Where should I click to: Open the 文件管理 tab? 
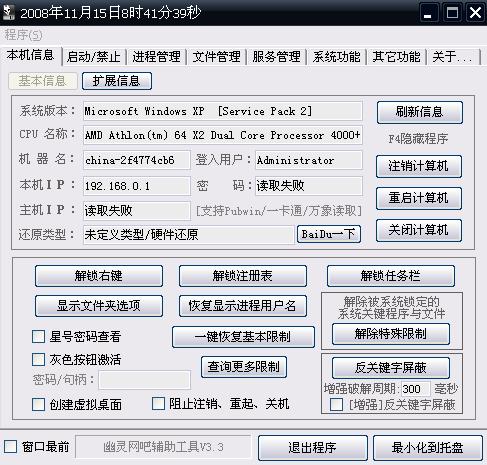tap(216, 57)
